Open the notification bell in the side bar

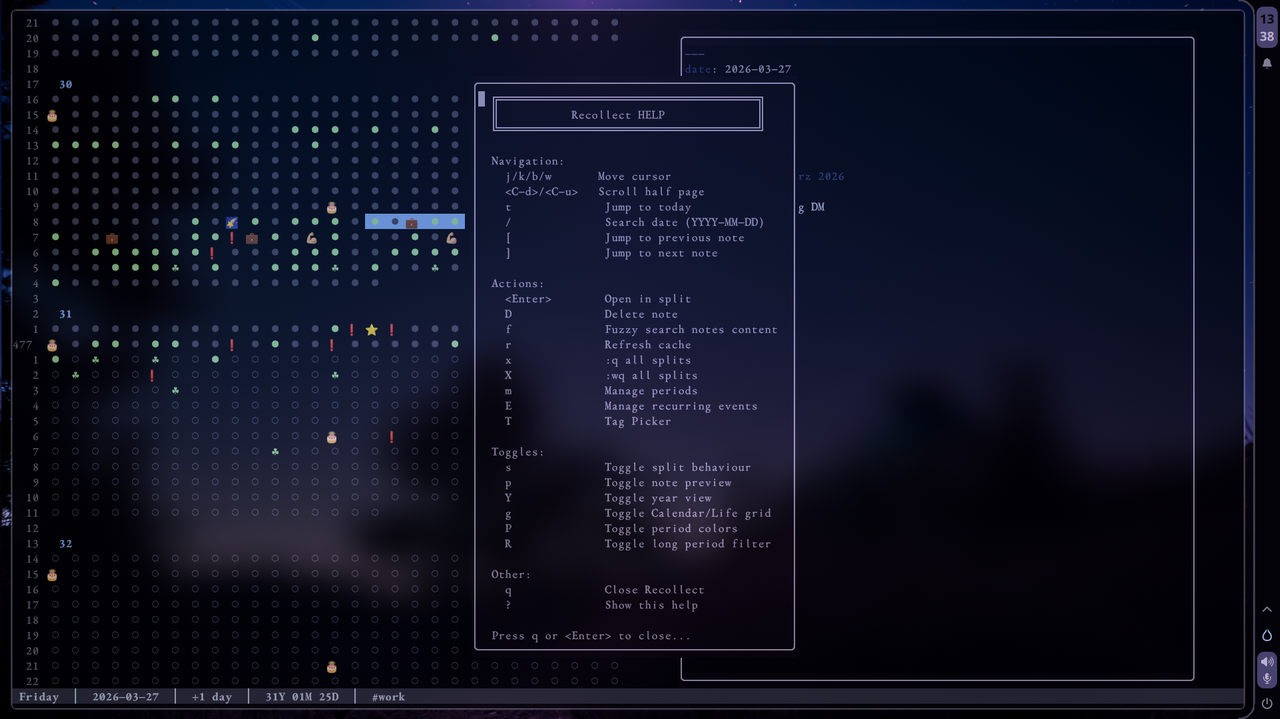tap(1267, 63)
